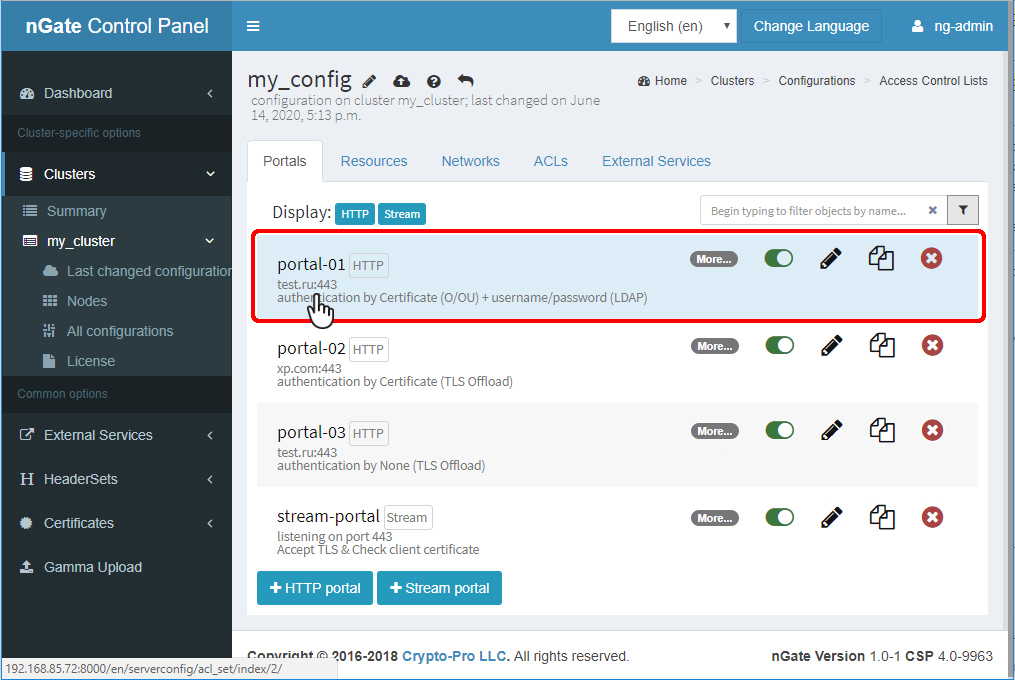Edit portal-02 using its pencil icon
This screenshot has height=680, width=1015.
[830, 346]
